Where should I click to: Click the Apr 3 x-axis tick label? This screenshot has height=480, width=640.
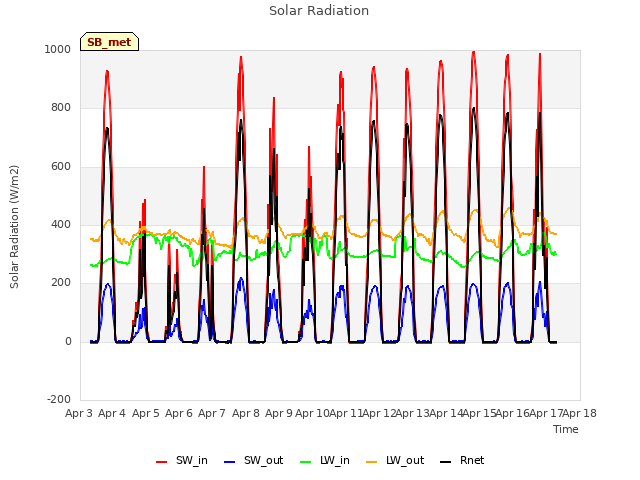(79, 413)
